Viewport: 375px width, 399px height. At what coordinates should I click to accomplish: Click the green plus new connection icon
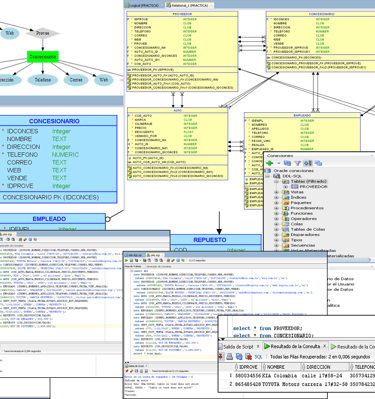tap(270, 163)
